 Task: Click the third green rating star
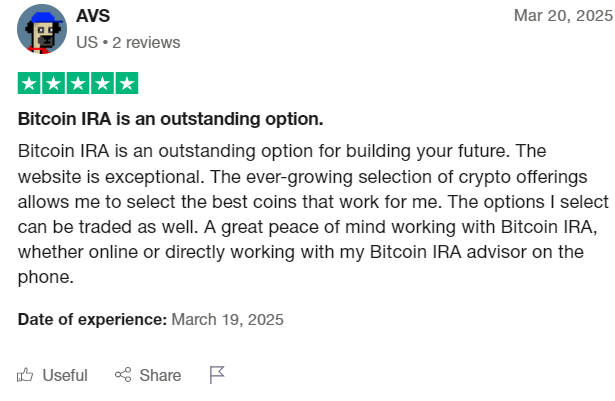(x=78, y=83)
